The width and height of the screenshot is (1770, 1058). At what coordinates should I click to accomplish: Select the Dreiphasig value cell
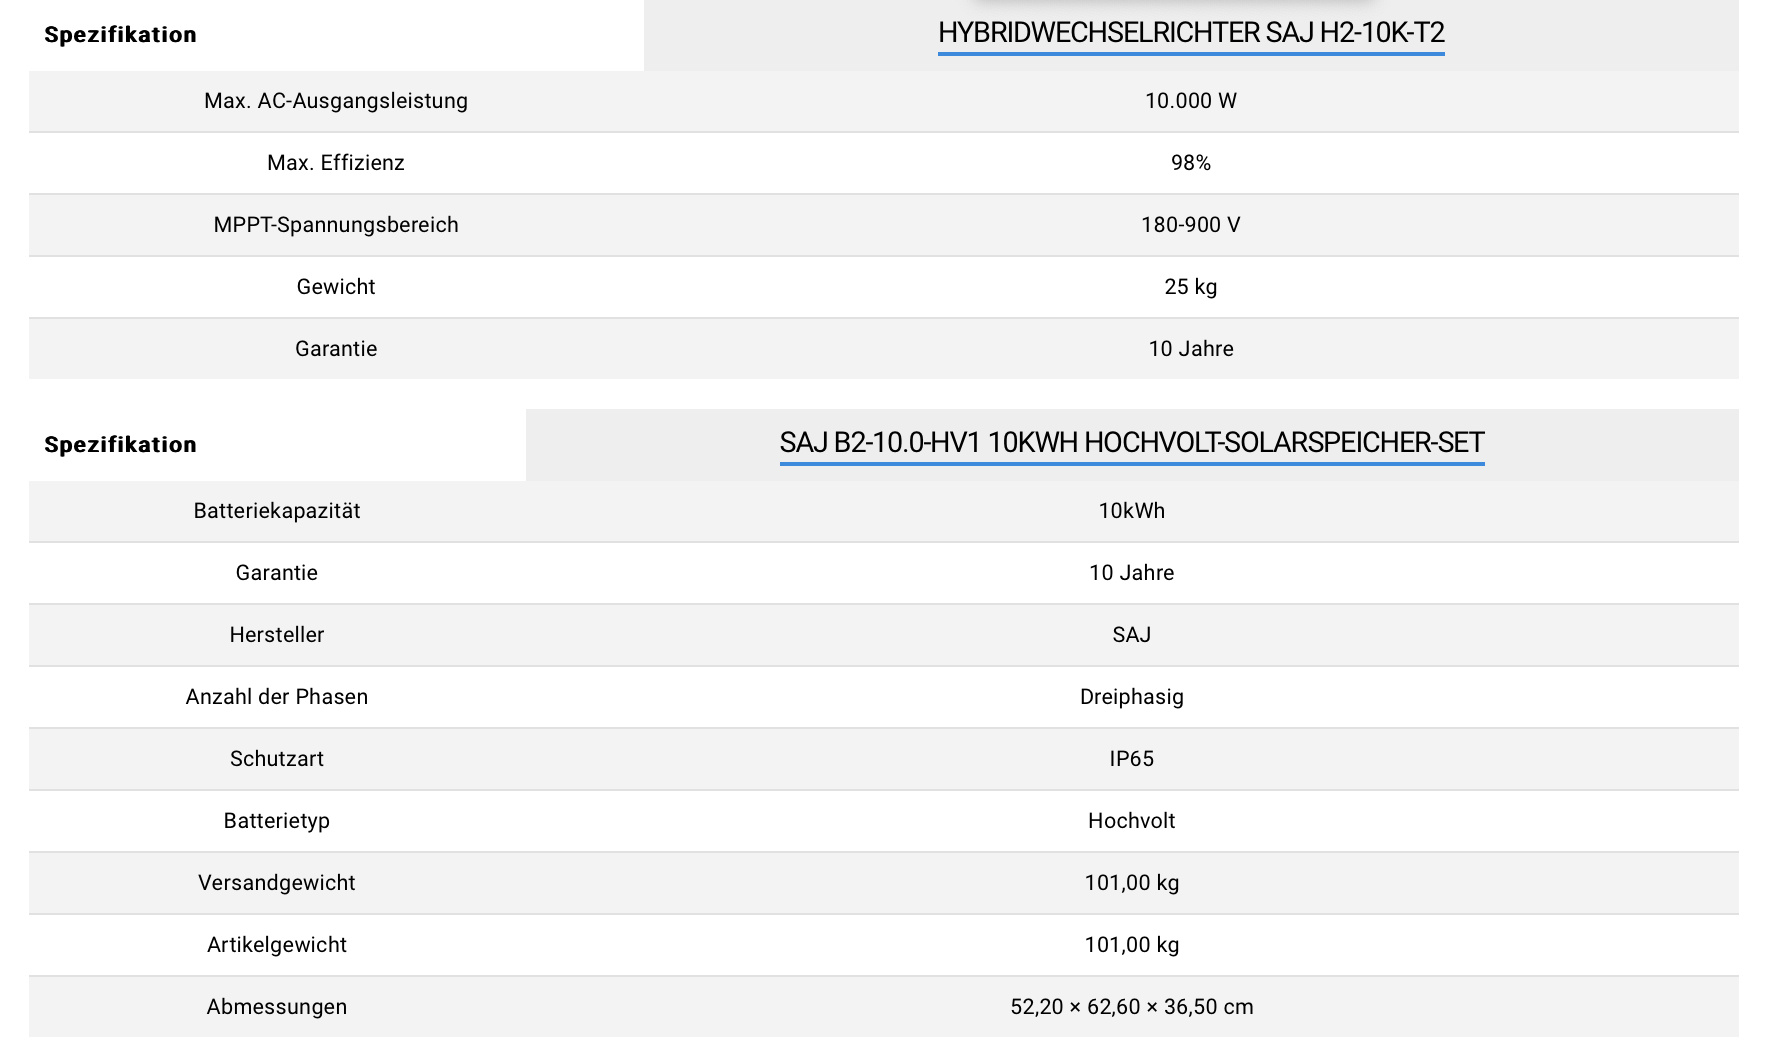[1131, 697]
